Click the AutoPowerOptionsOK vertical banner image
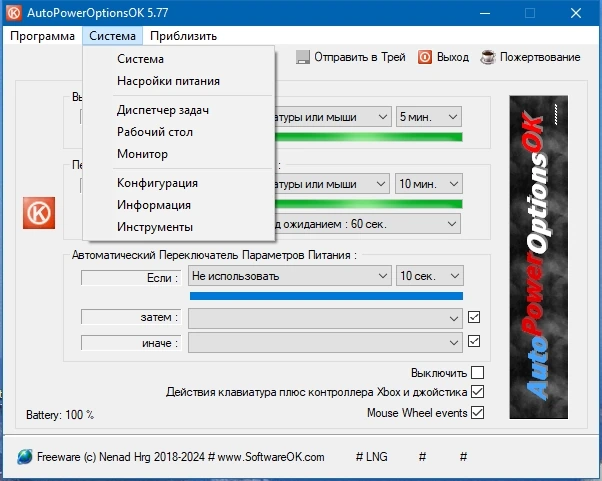This screenshot has height=481, width=602. (x=538, y=257)
